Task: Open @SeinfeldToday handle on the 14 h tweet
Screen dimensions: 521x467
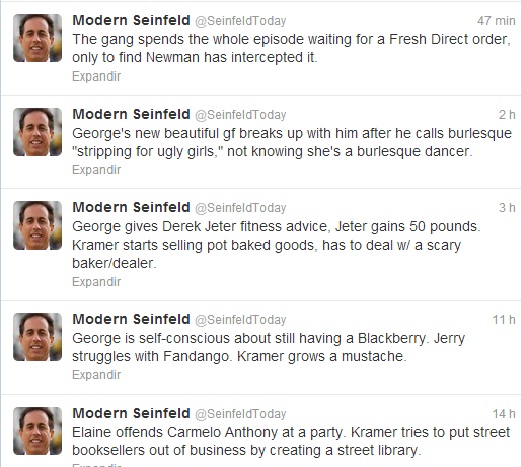Action: tap(240, 414)
